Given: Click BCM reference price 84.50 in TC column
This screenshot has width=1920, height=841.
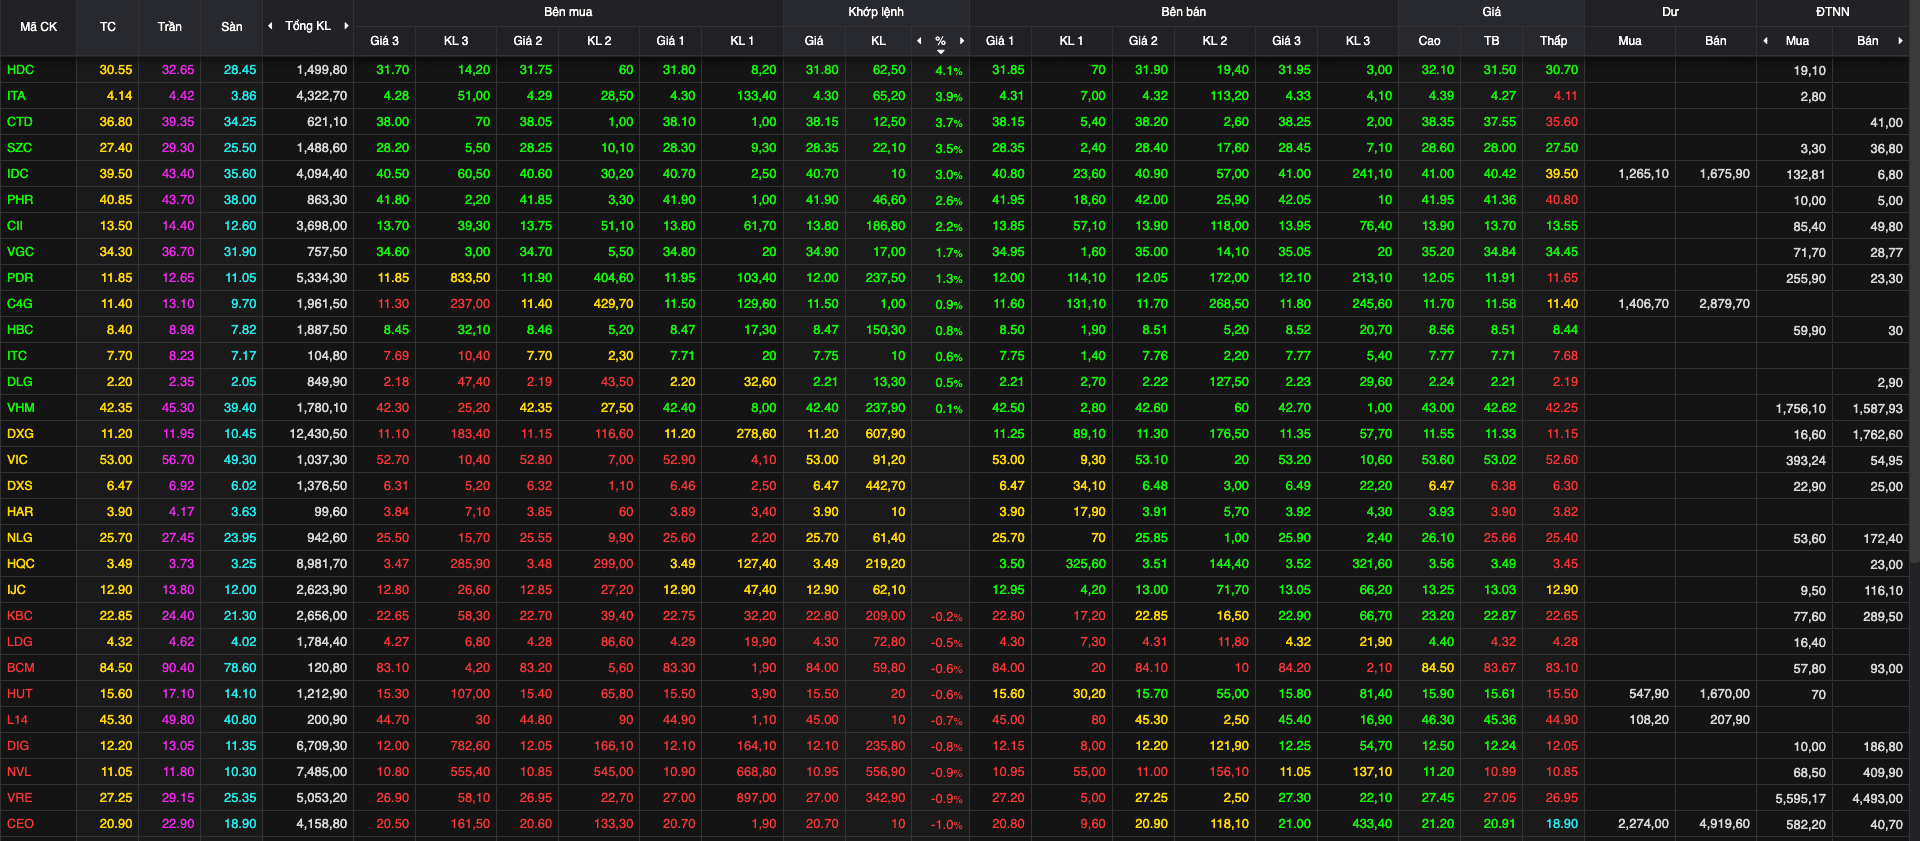Looking at the screenshot, I should 116,668.
